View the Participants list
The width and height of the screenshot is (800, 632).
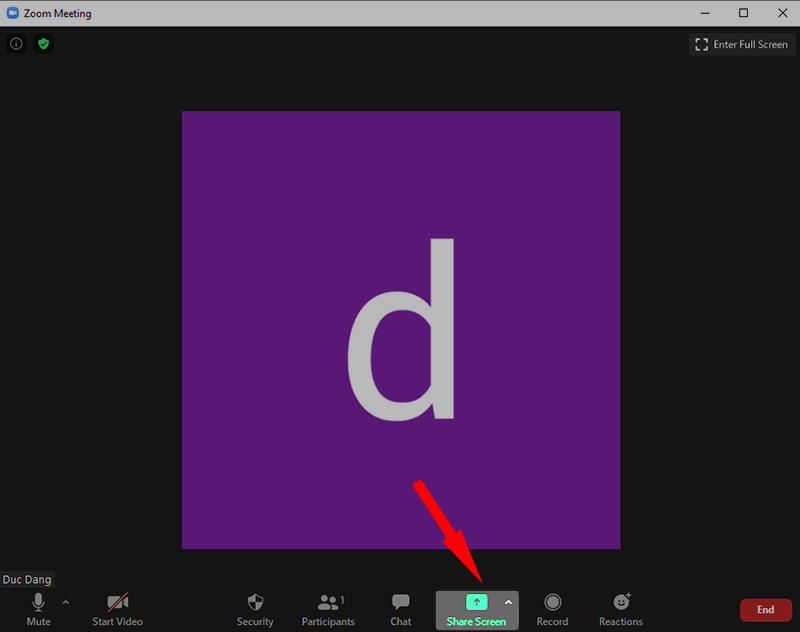[328, 608]
